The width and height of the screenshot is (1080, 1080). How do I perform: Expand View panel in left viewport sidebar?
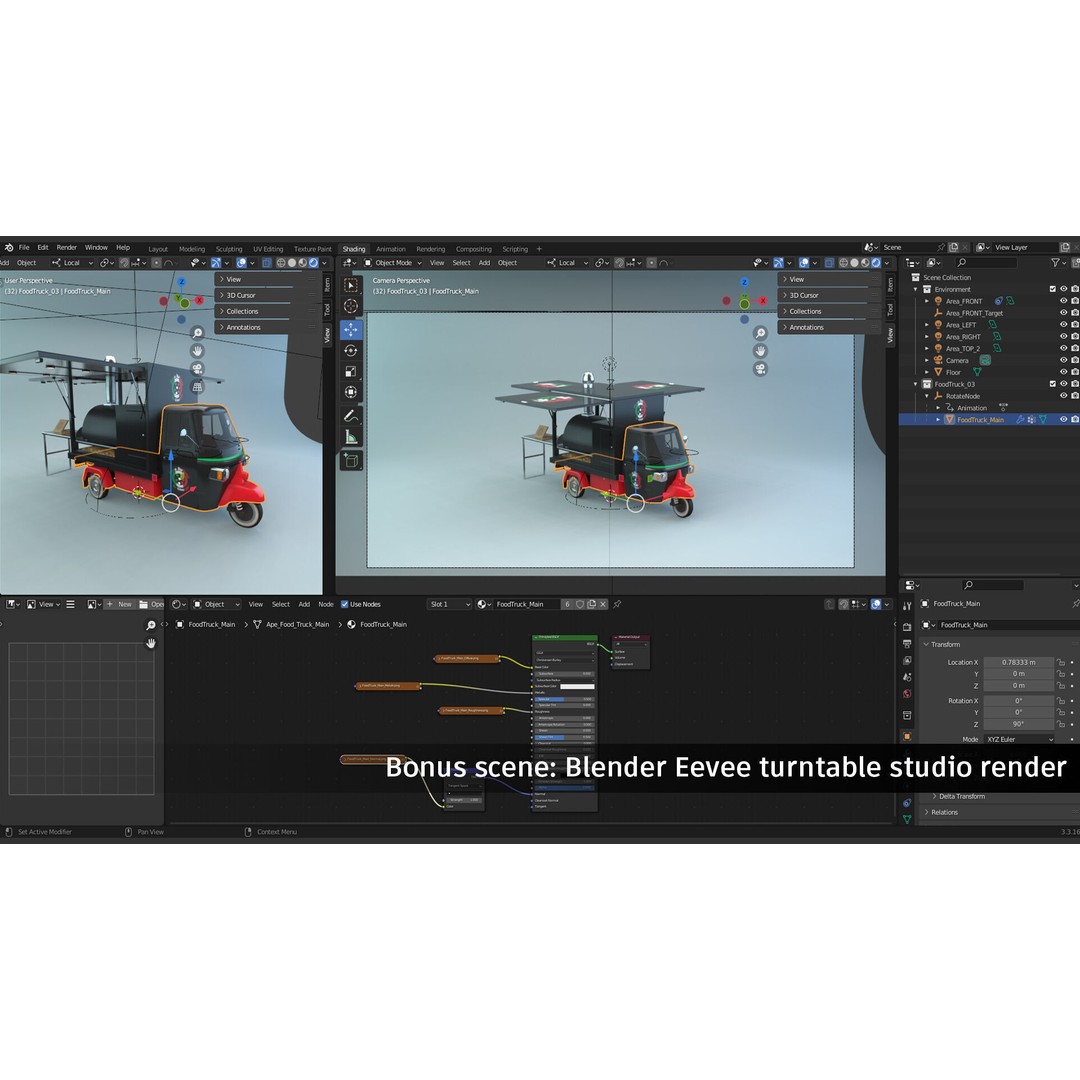[266, 279]
